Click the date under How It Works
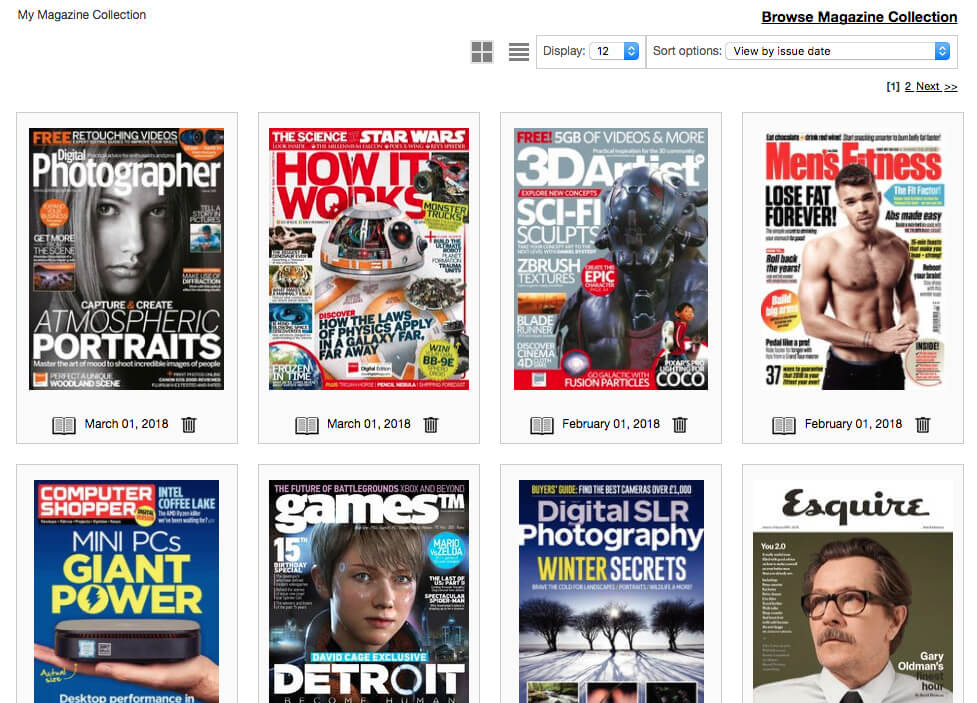This screenshot has width=977, height=703. point(369,424)
